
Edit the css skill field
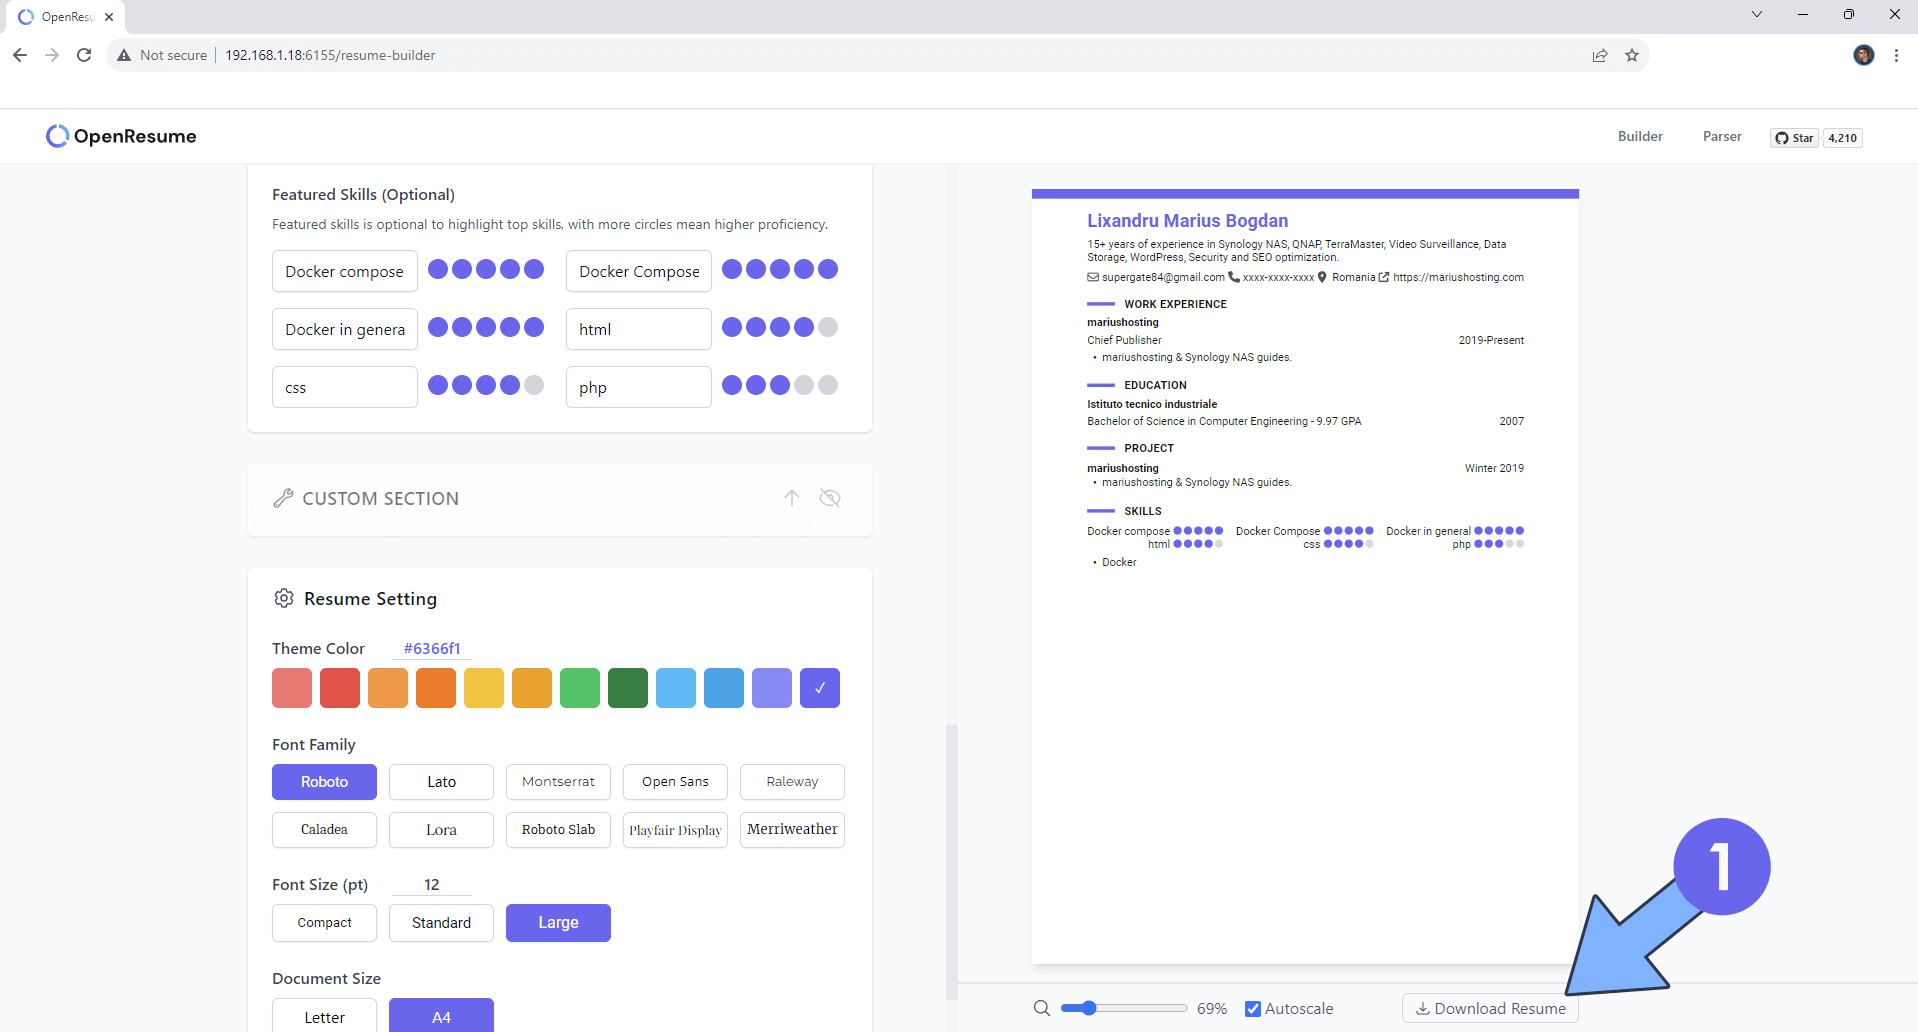[345, 387]
